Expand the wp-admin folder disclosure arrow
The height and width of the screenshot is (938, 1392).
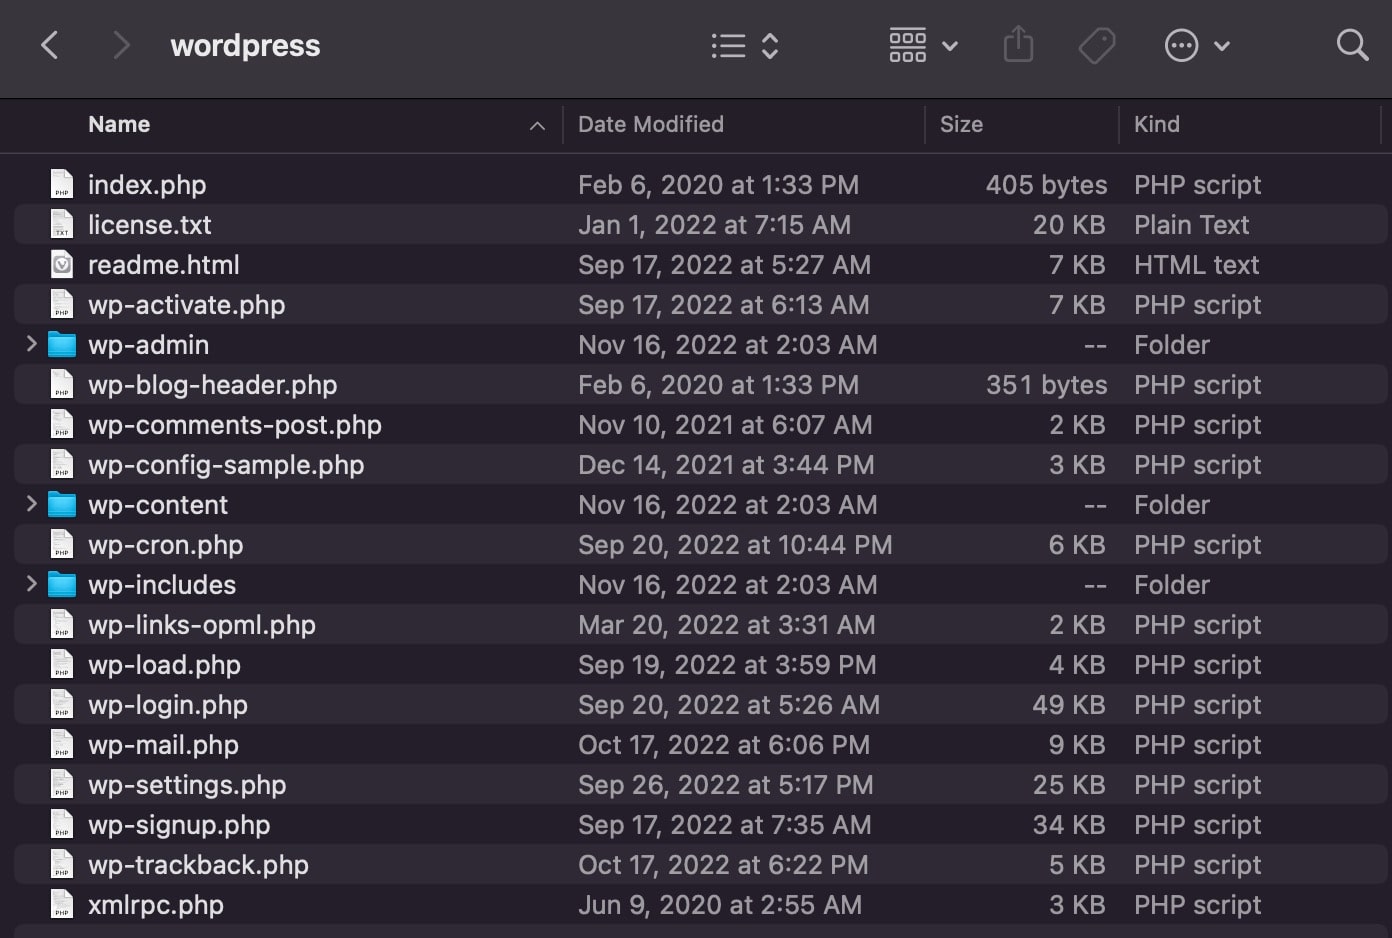[31, 344]
